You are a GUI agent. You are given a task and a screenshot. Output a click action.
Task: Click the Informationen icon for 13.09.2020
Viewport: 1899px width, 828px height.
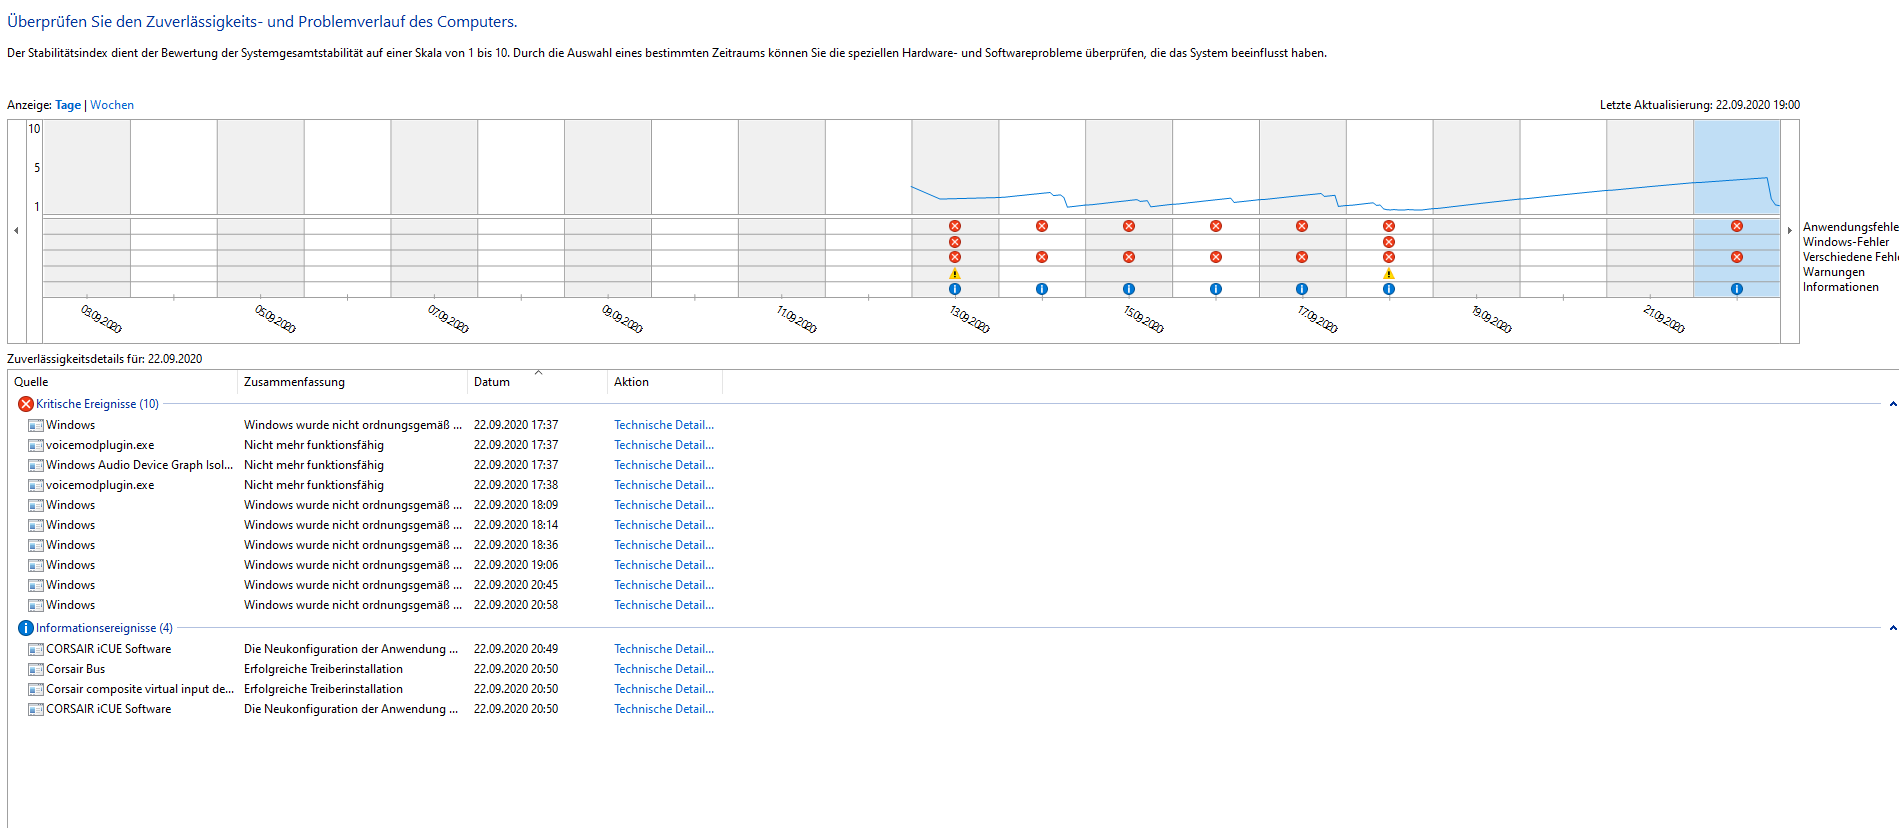pyautogui.click(x=955, y=289)
